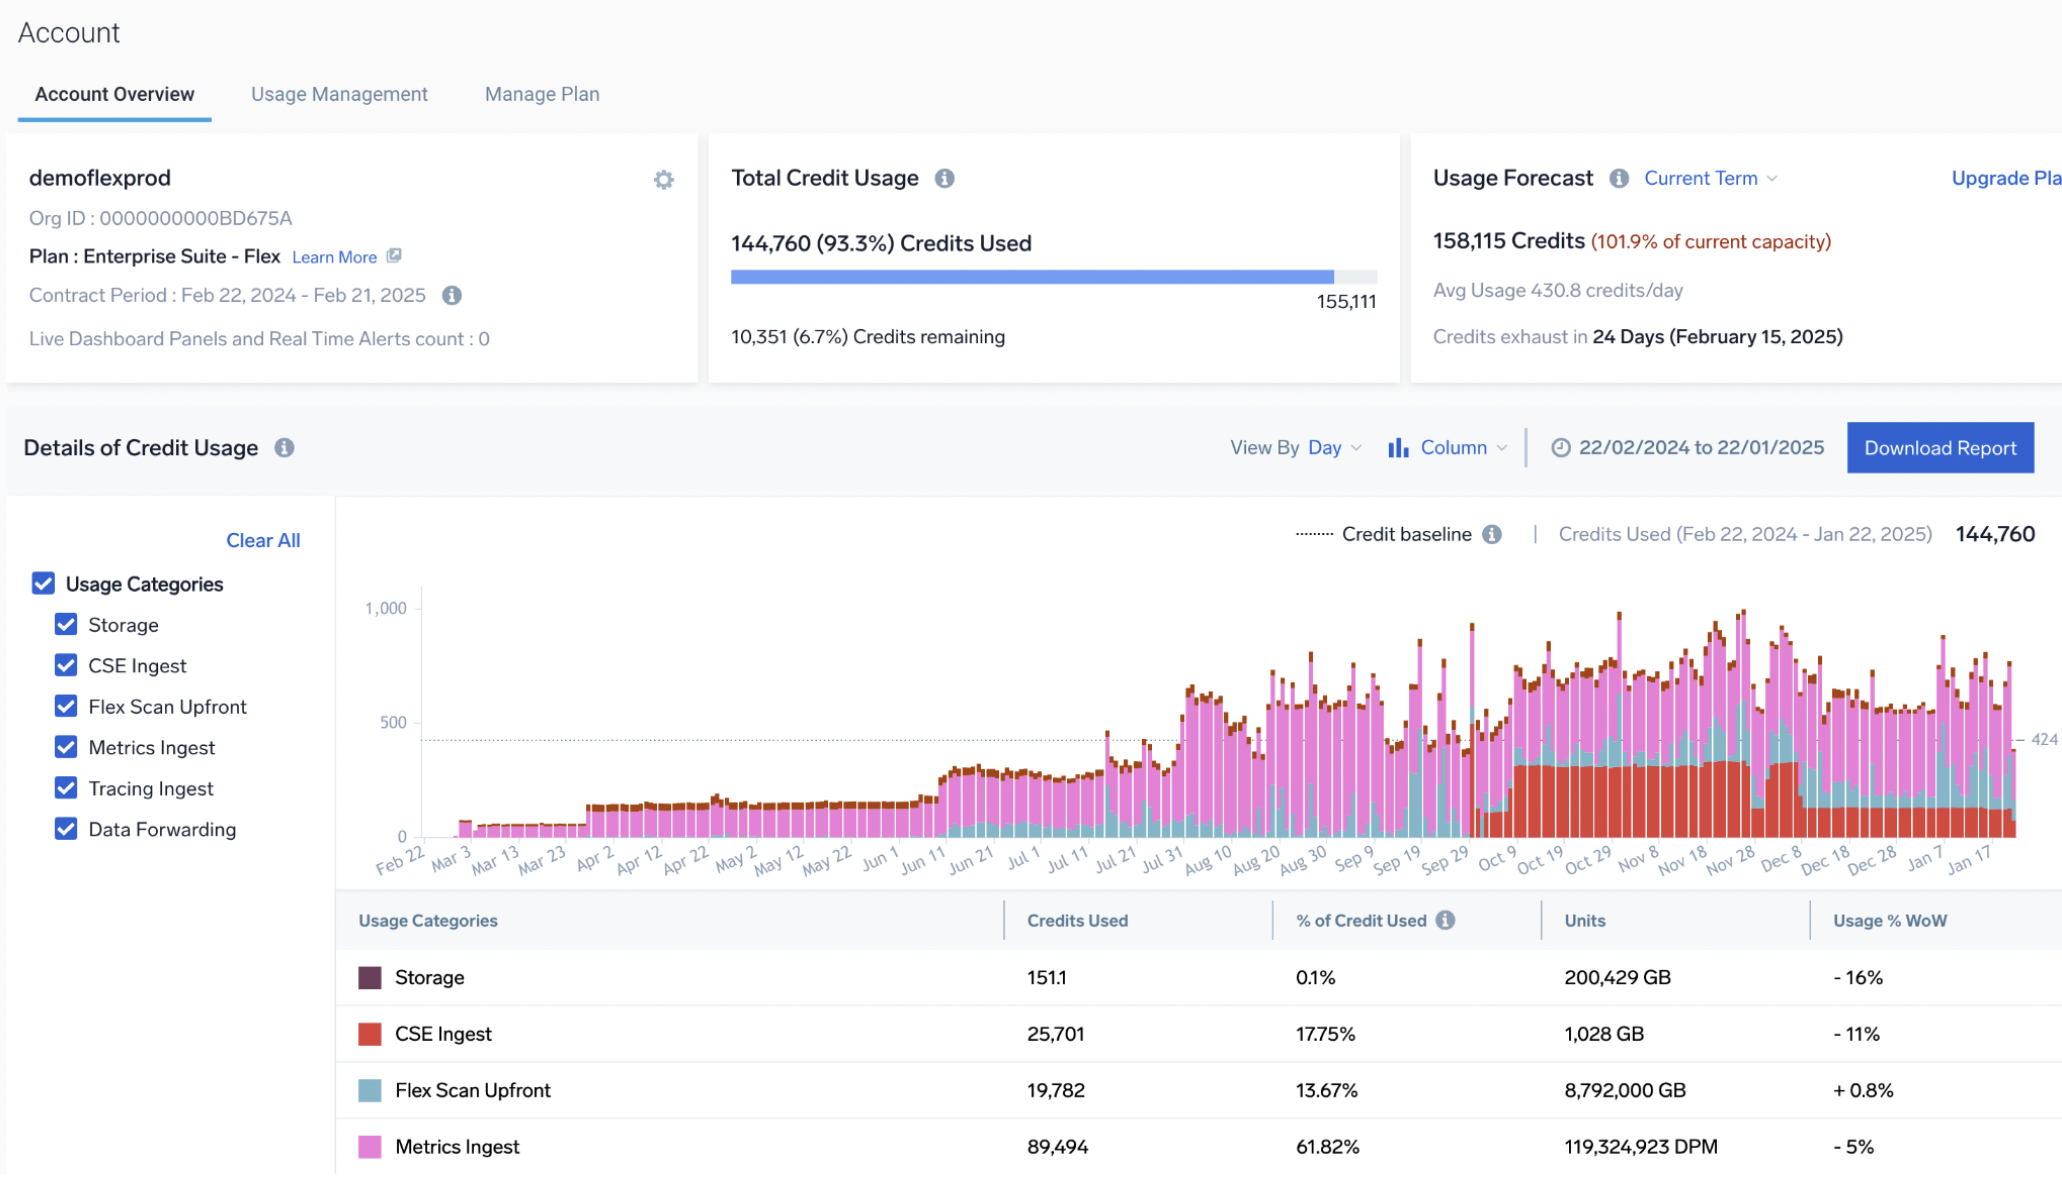Click the Download Report button
This screenshot has height=1202, width=2062.
pyautogui.click(x=1940, y=447)
